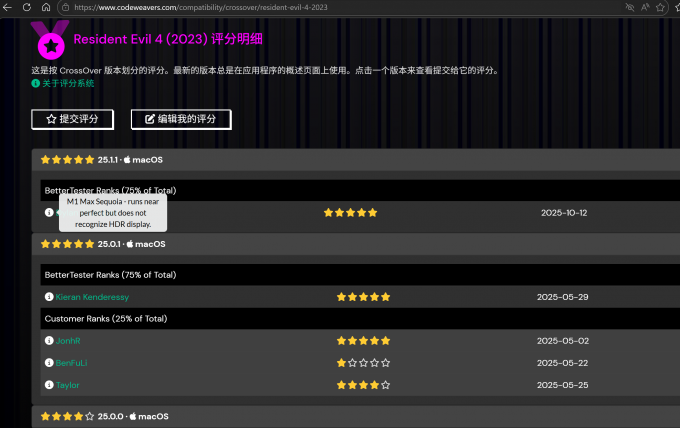Image resolution: width=680 pixels, height=428 pixels.
Task: Click the Apple logo in 25.0.1 header
Action: (x=130, y=244)
